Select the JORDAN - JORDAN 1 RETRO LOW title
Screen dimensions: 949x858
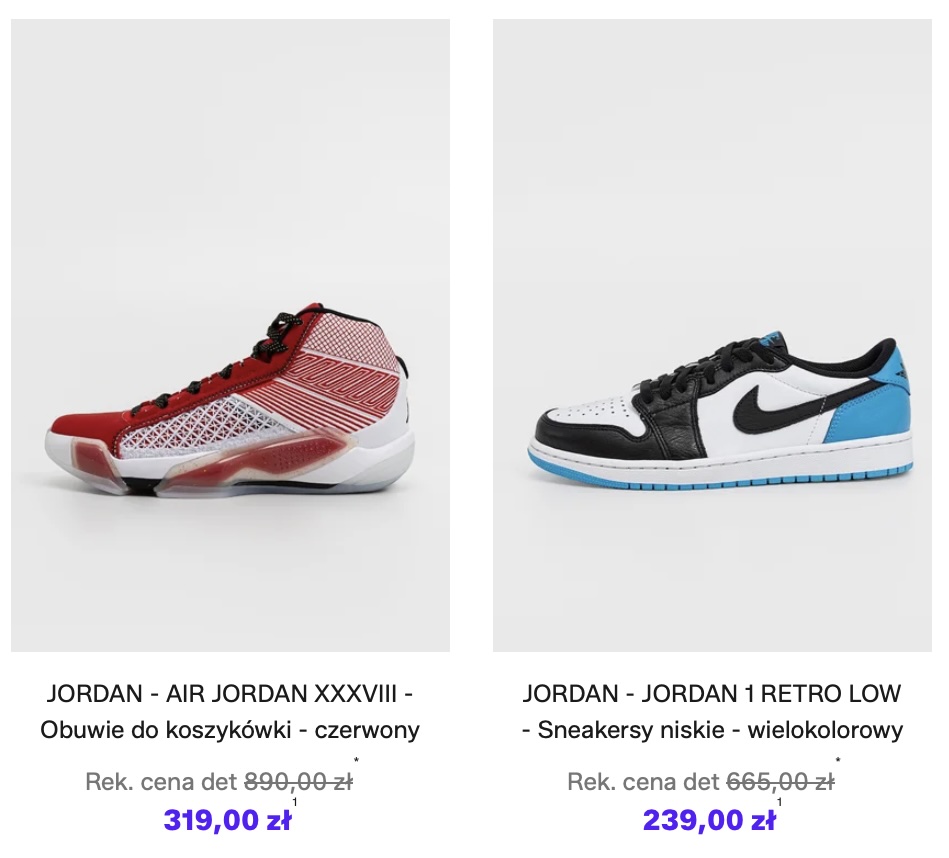point(712,693)
